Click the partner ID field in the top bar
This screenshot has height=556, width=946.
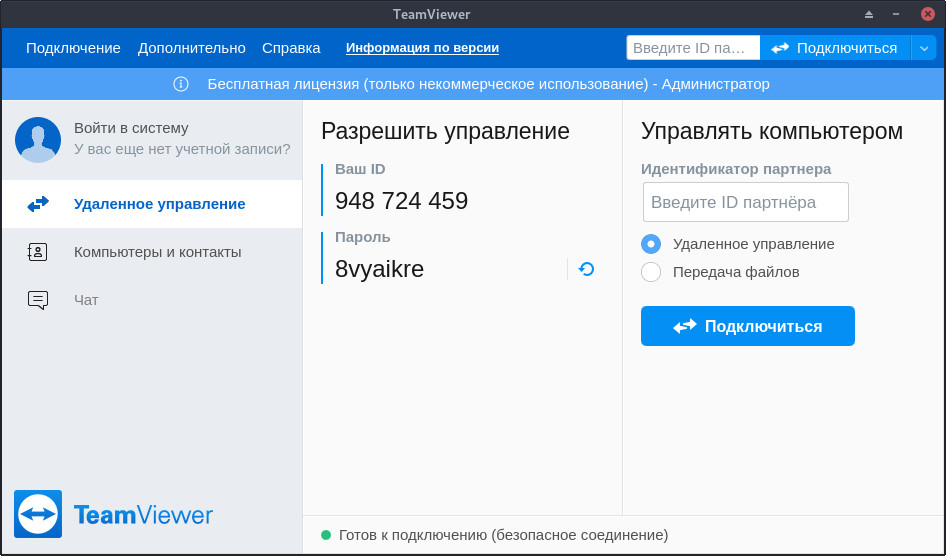pos(693,48)
